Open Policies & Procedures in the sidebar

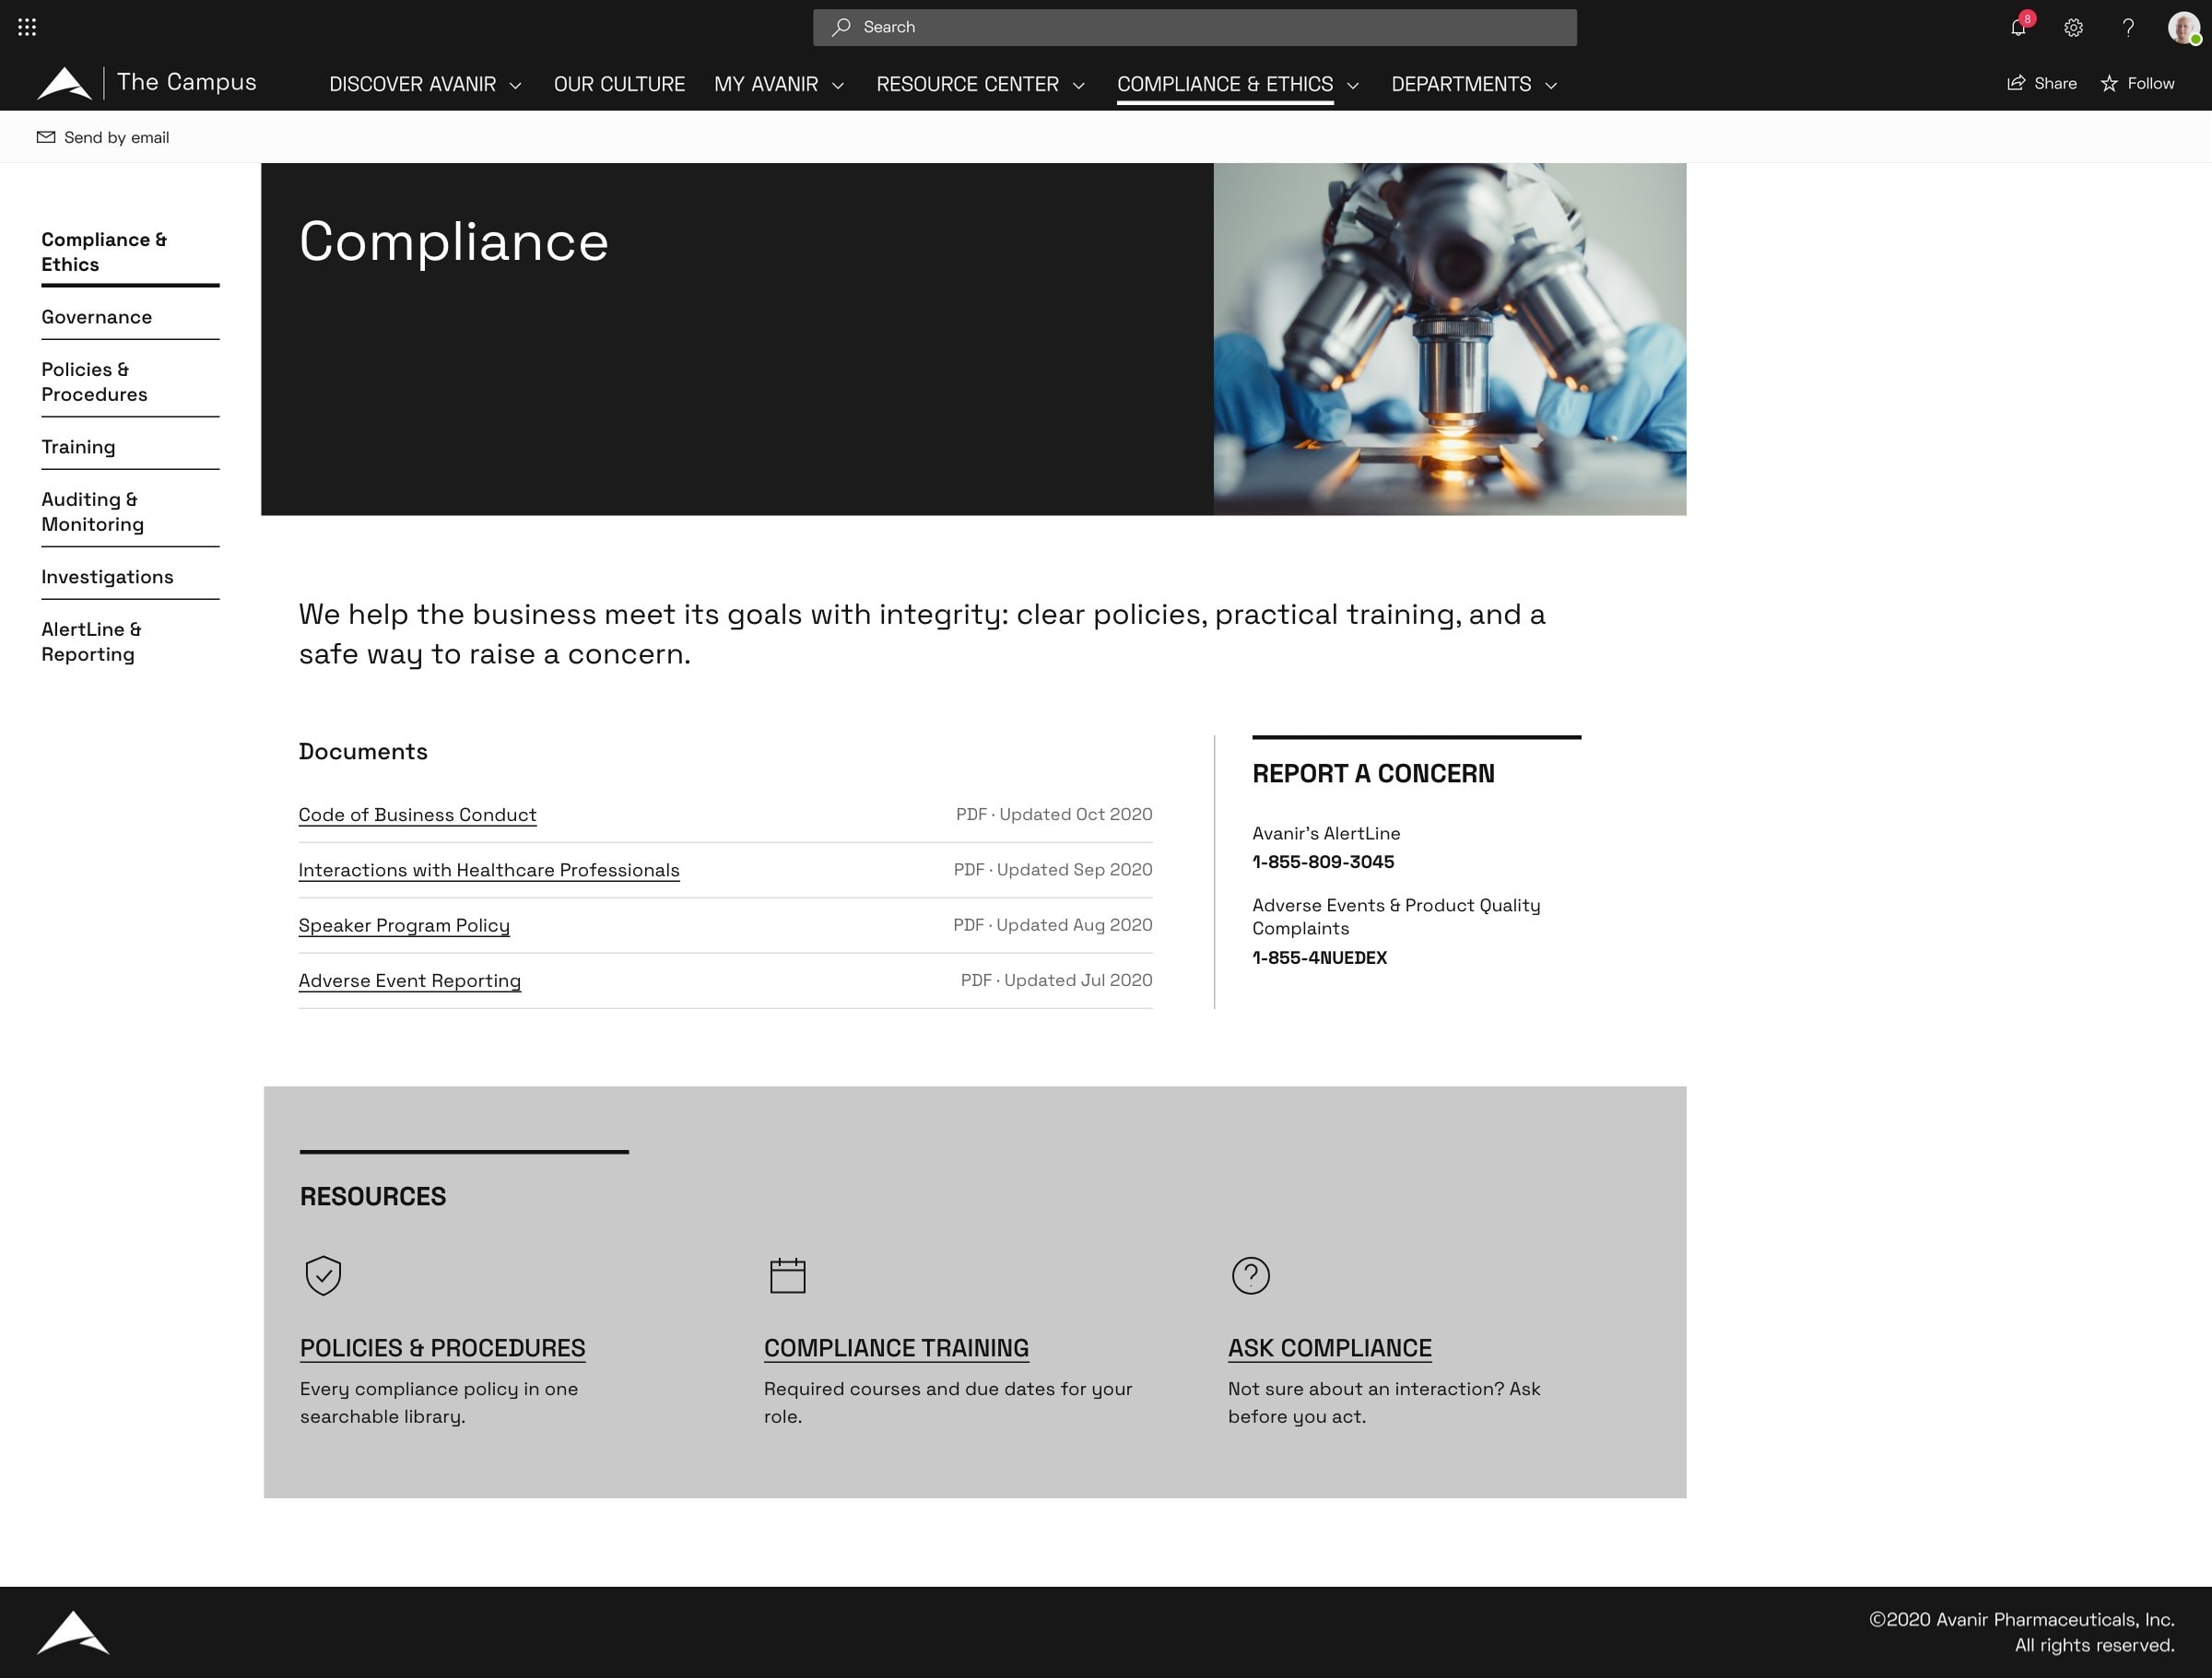pos(94,382)
